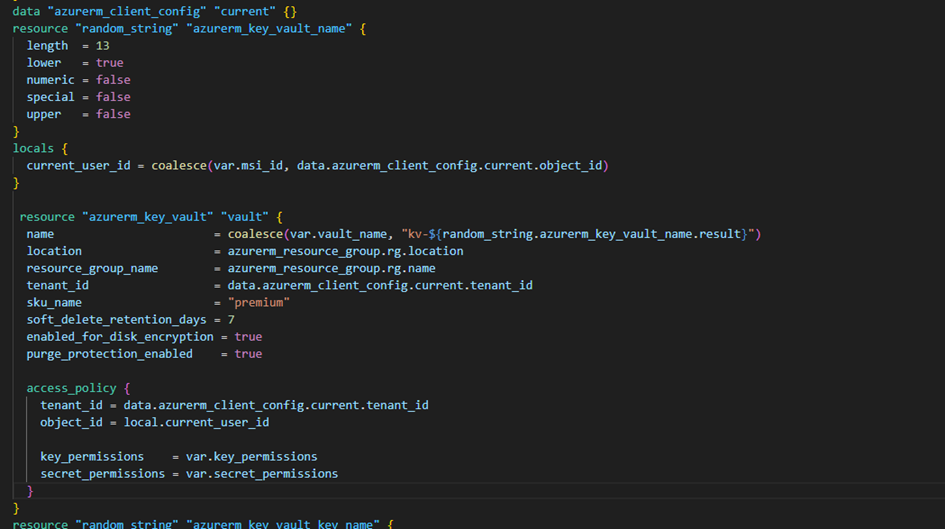The image size is (945, 529).
Task: Click the false value on the special line
Action: point(113,97)
